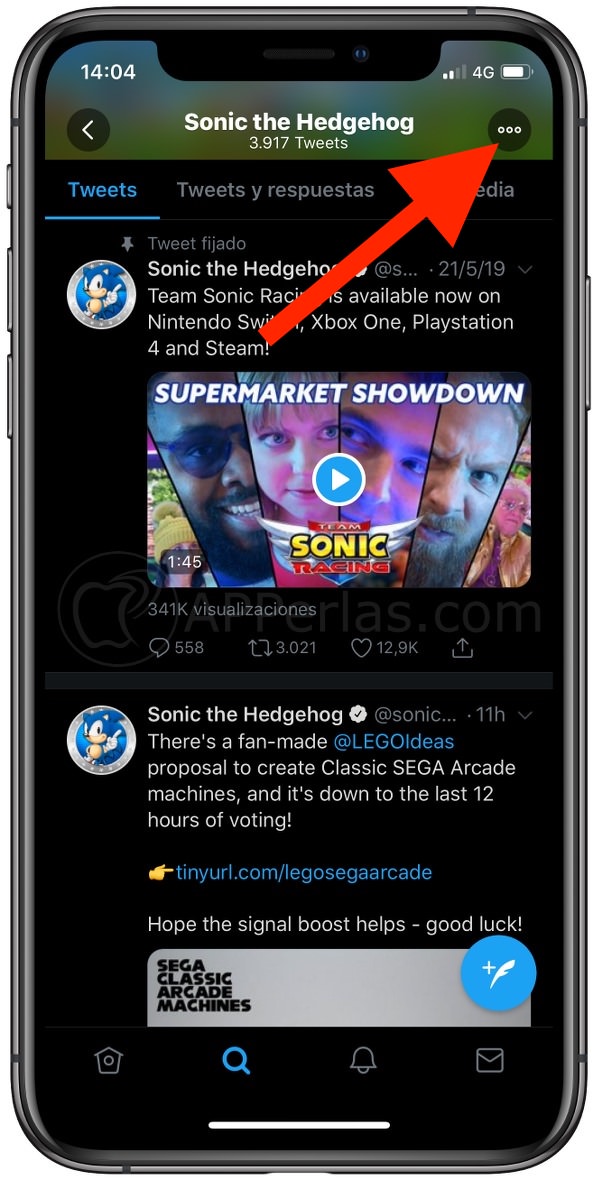Tap the reply icon with 558 replies

coord(176,647)
